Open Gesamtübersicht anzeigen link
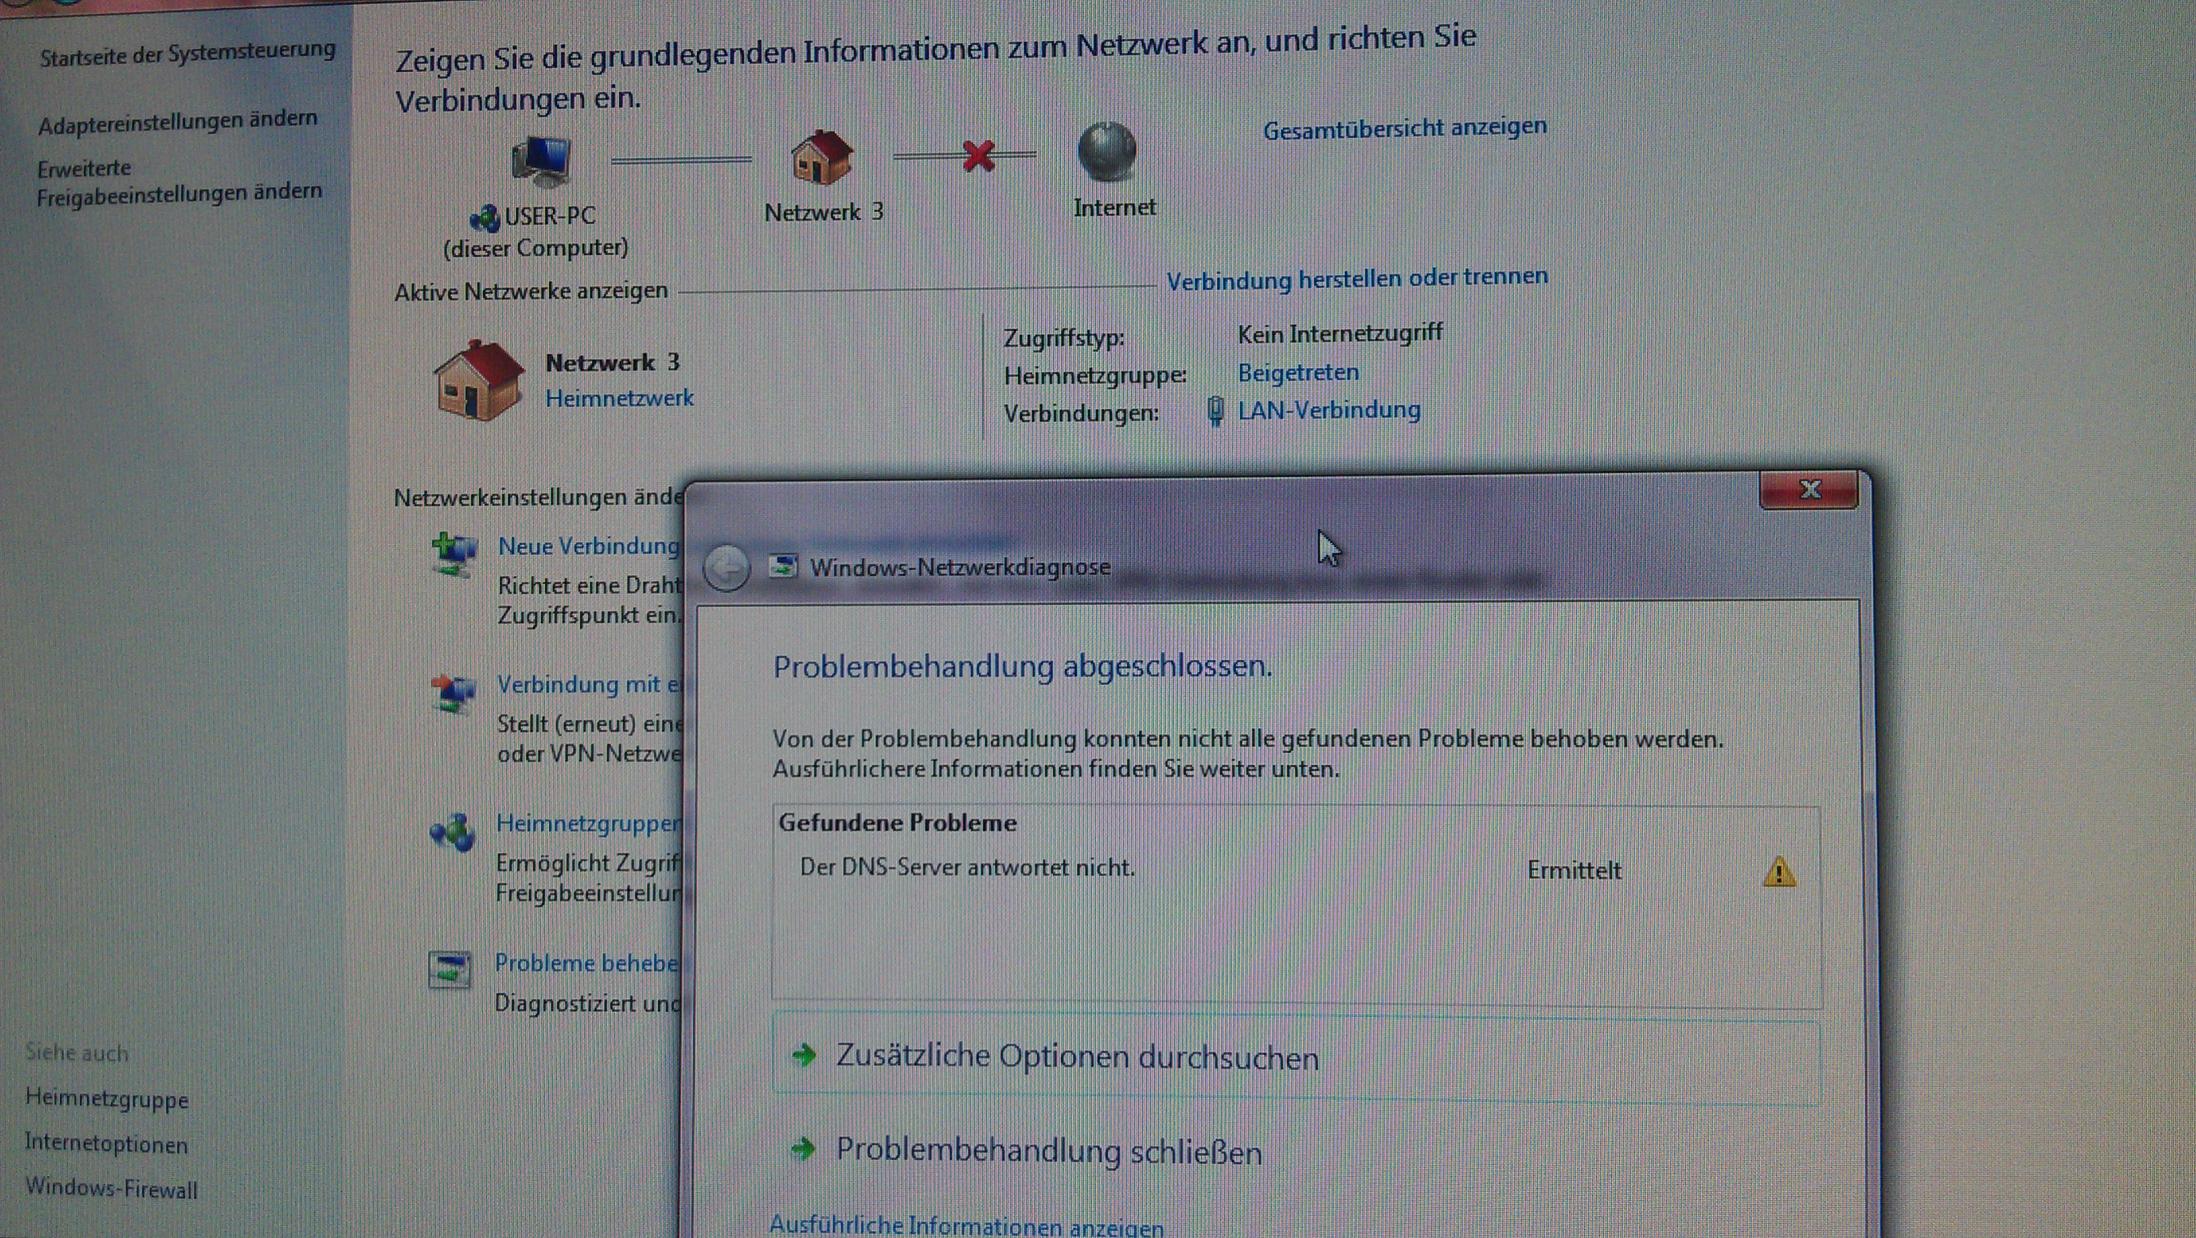 coord(1404,128)
